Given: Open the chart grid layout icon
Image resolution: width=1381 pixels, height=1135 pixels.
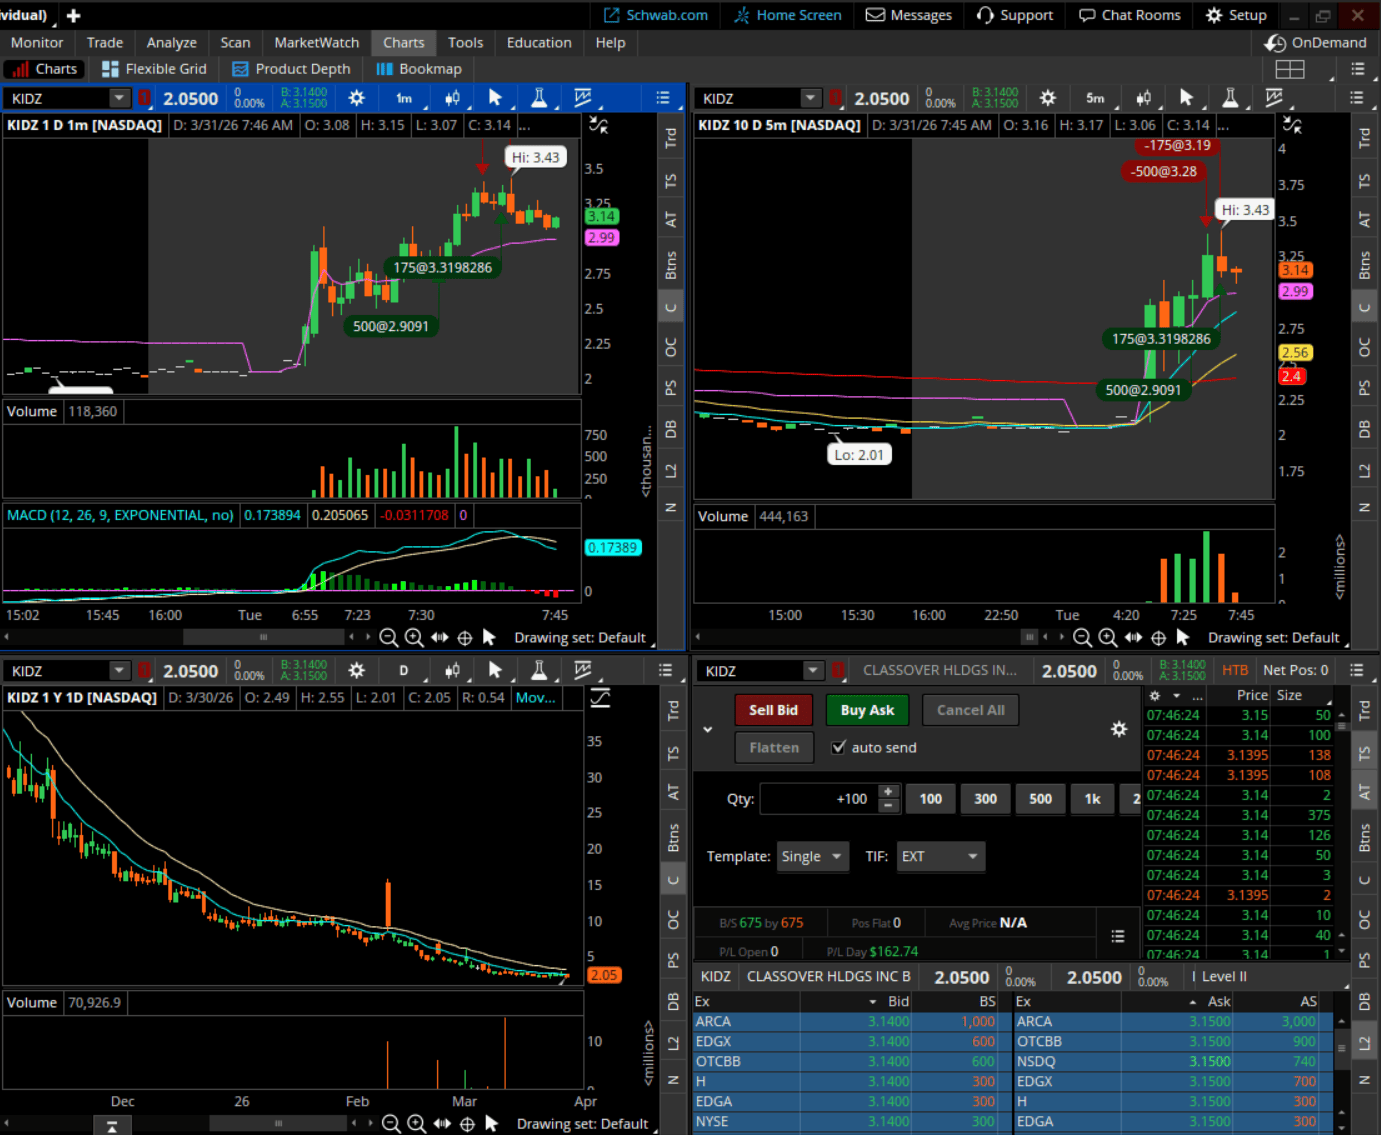Looking at the screenshot, I should pos(1290,69).
